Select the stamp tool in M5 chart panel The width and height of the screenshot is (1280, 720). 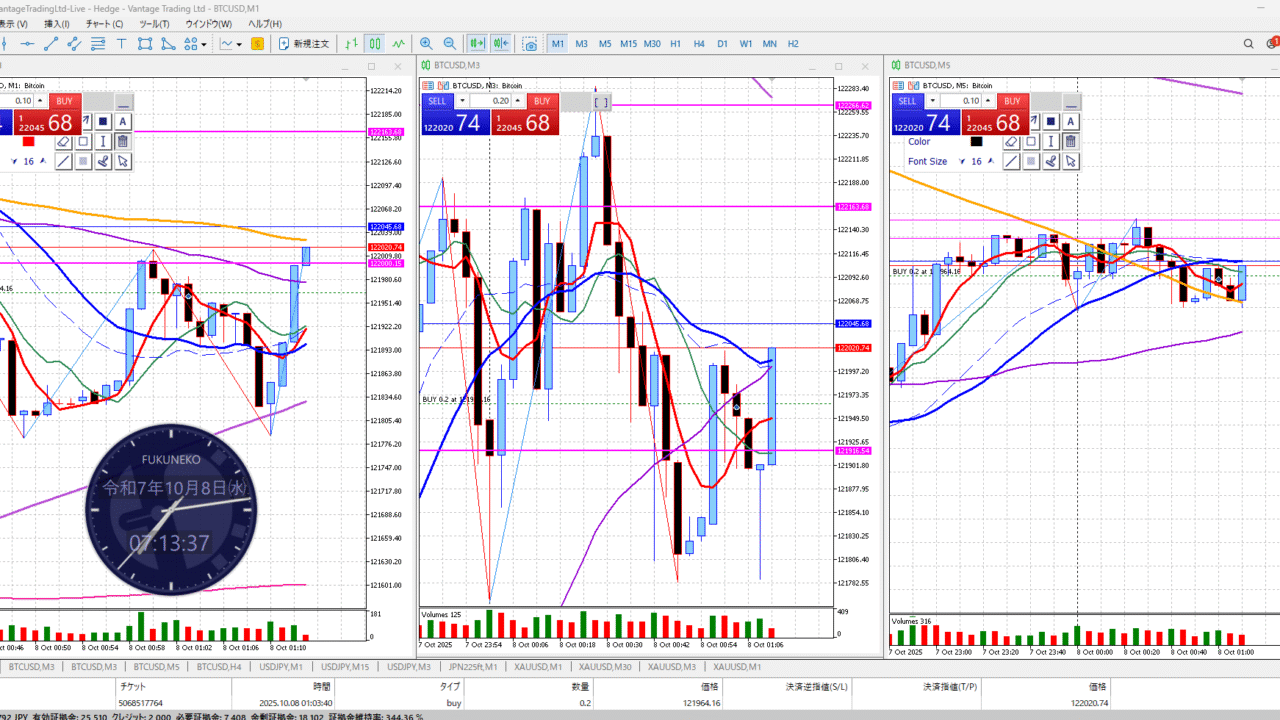(x=1051, y=162)
